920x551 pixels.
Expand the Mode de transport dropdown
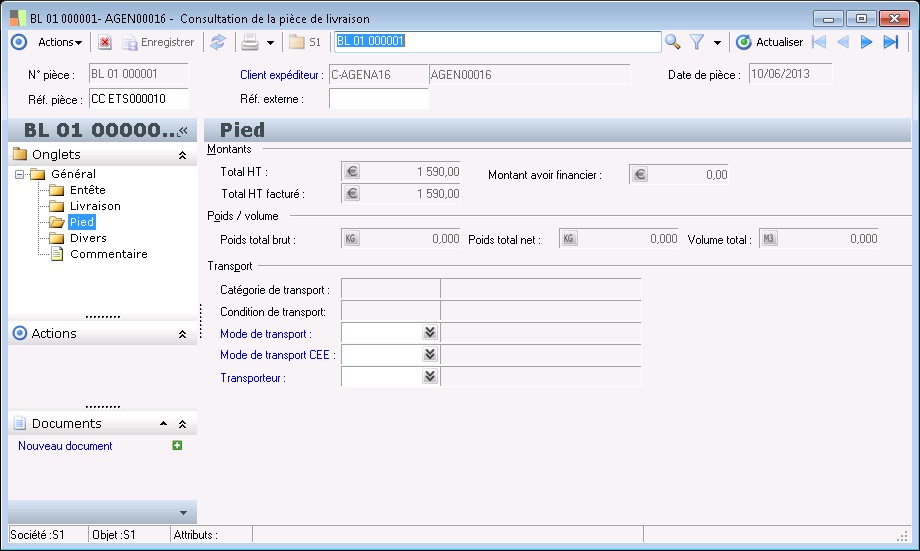pyautogui.click(x=430, y=333)
